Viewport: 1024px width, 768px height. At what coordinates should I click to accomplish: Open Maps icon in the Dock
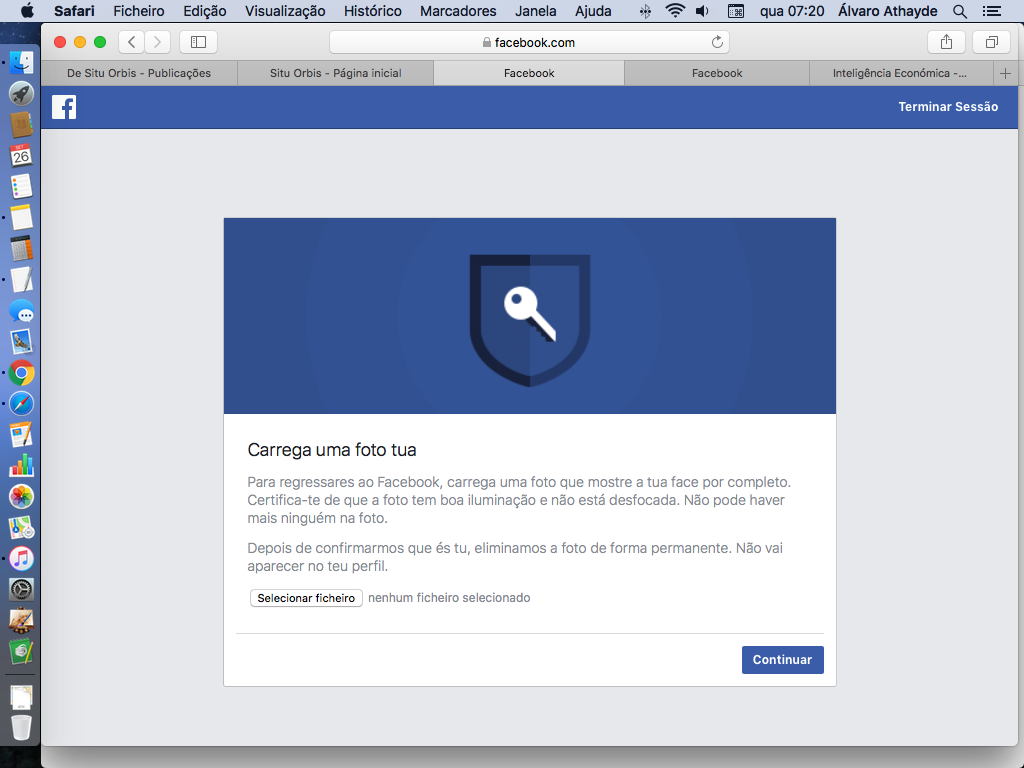pos(22,528)
